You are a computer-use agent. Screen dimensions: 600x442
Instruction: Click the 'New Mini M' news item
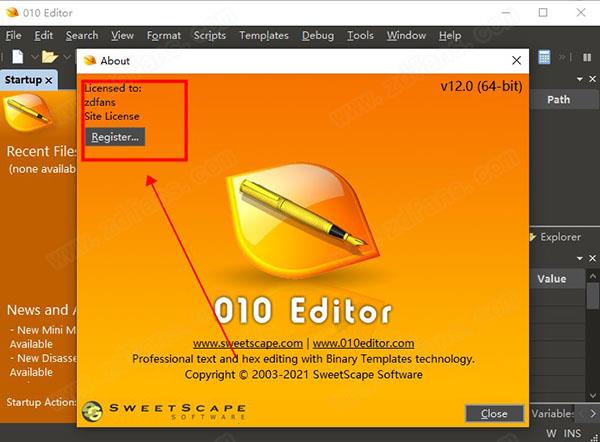(x=43, y=337)
